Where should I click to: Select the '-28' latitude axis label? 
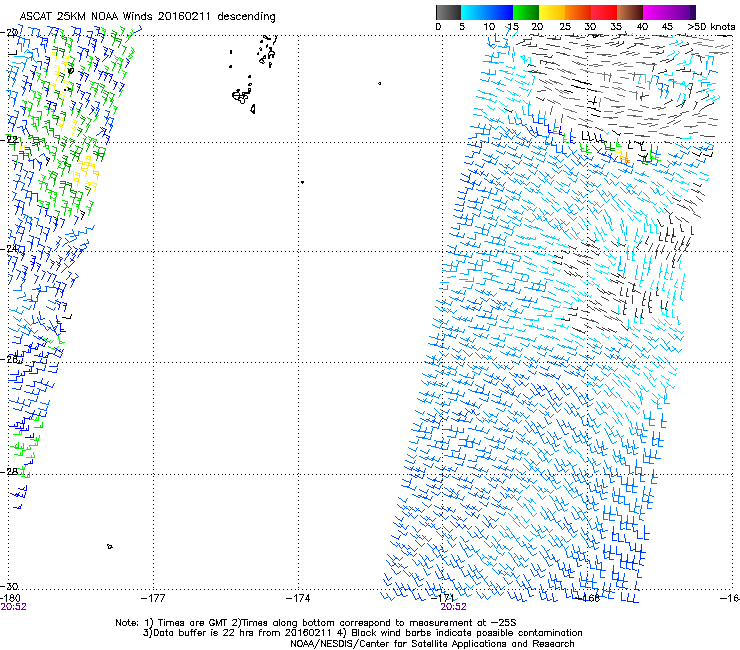[x=9, y=471]
